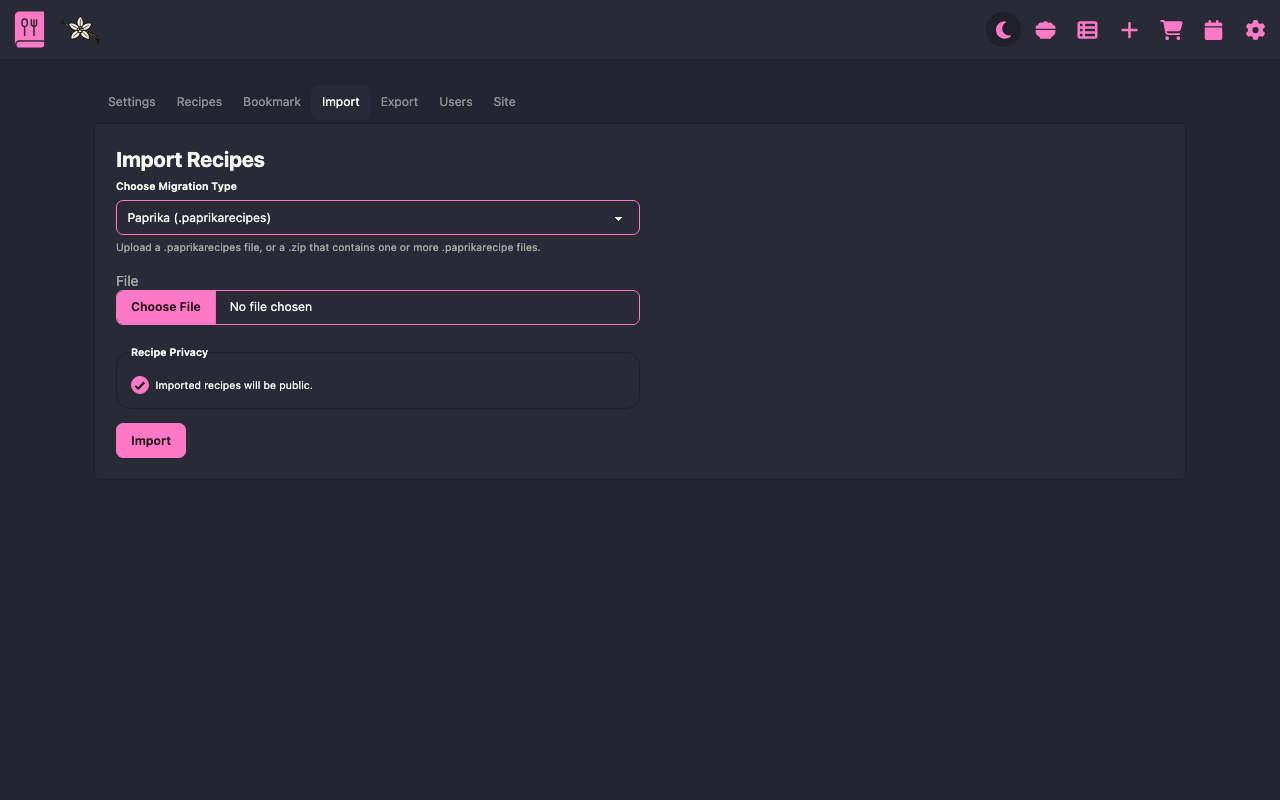
Task: Select the Import tab
Action: click(341, 102)
